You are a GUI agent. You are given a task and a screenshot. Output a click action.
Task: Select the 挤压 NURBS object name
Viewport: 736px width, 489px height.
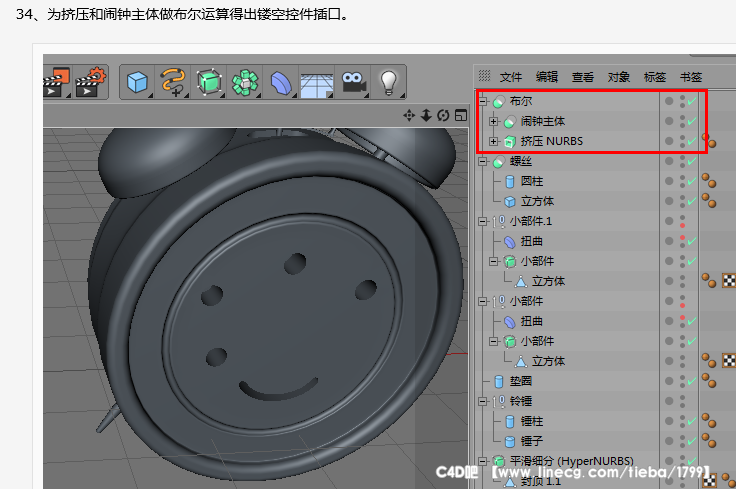552,141
